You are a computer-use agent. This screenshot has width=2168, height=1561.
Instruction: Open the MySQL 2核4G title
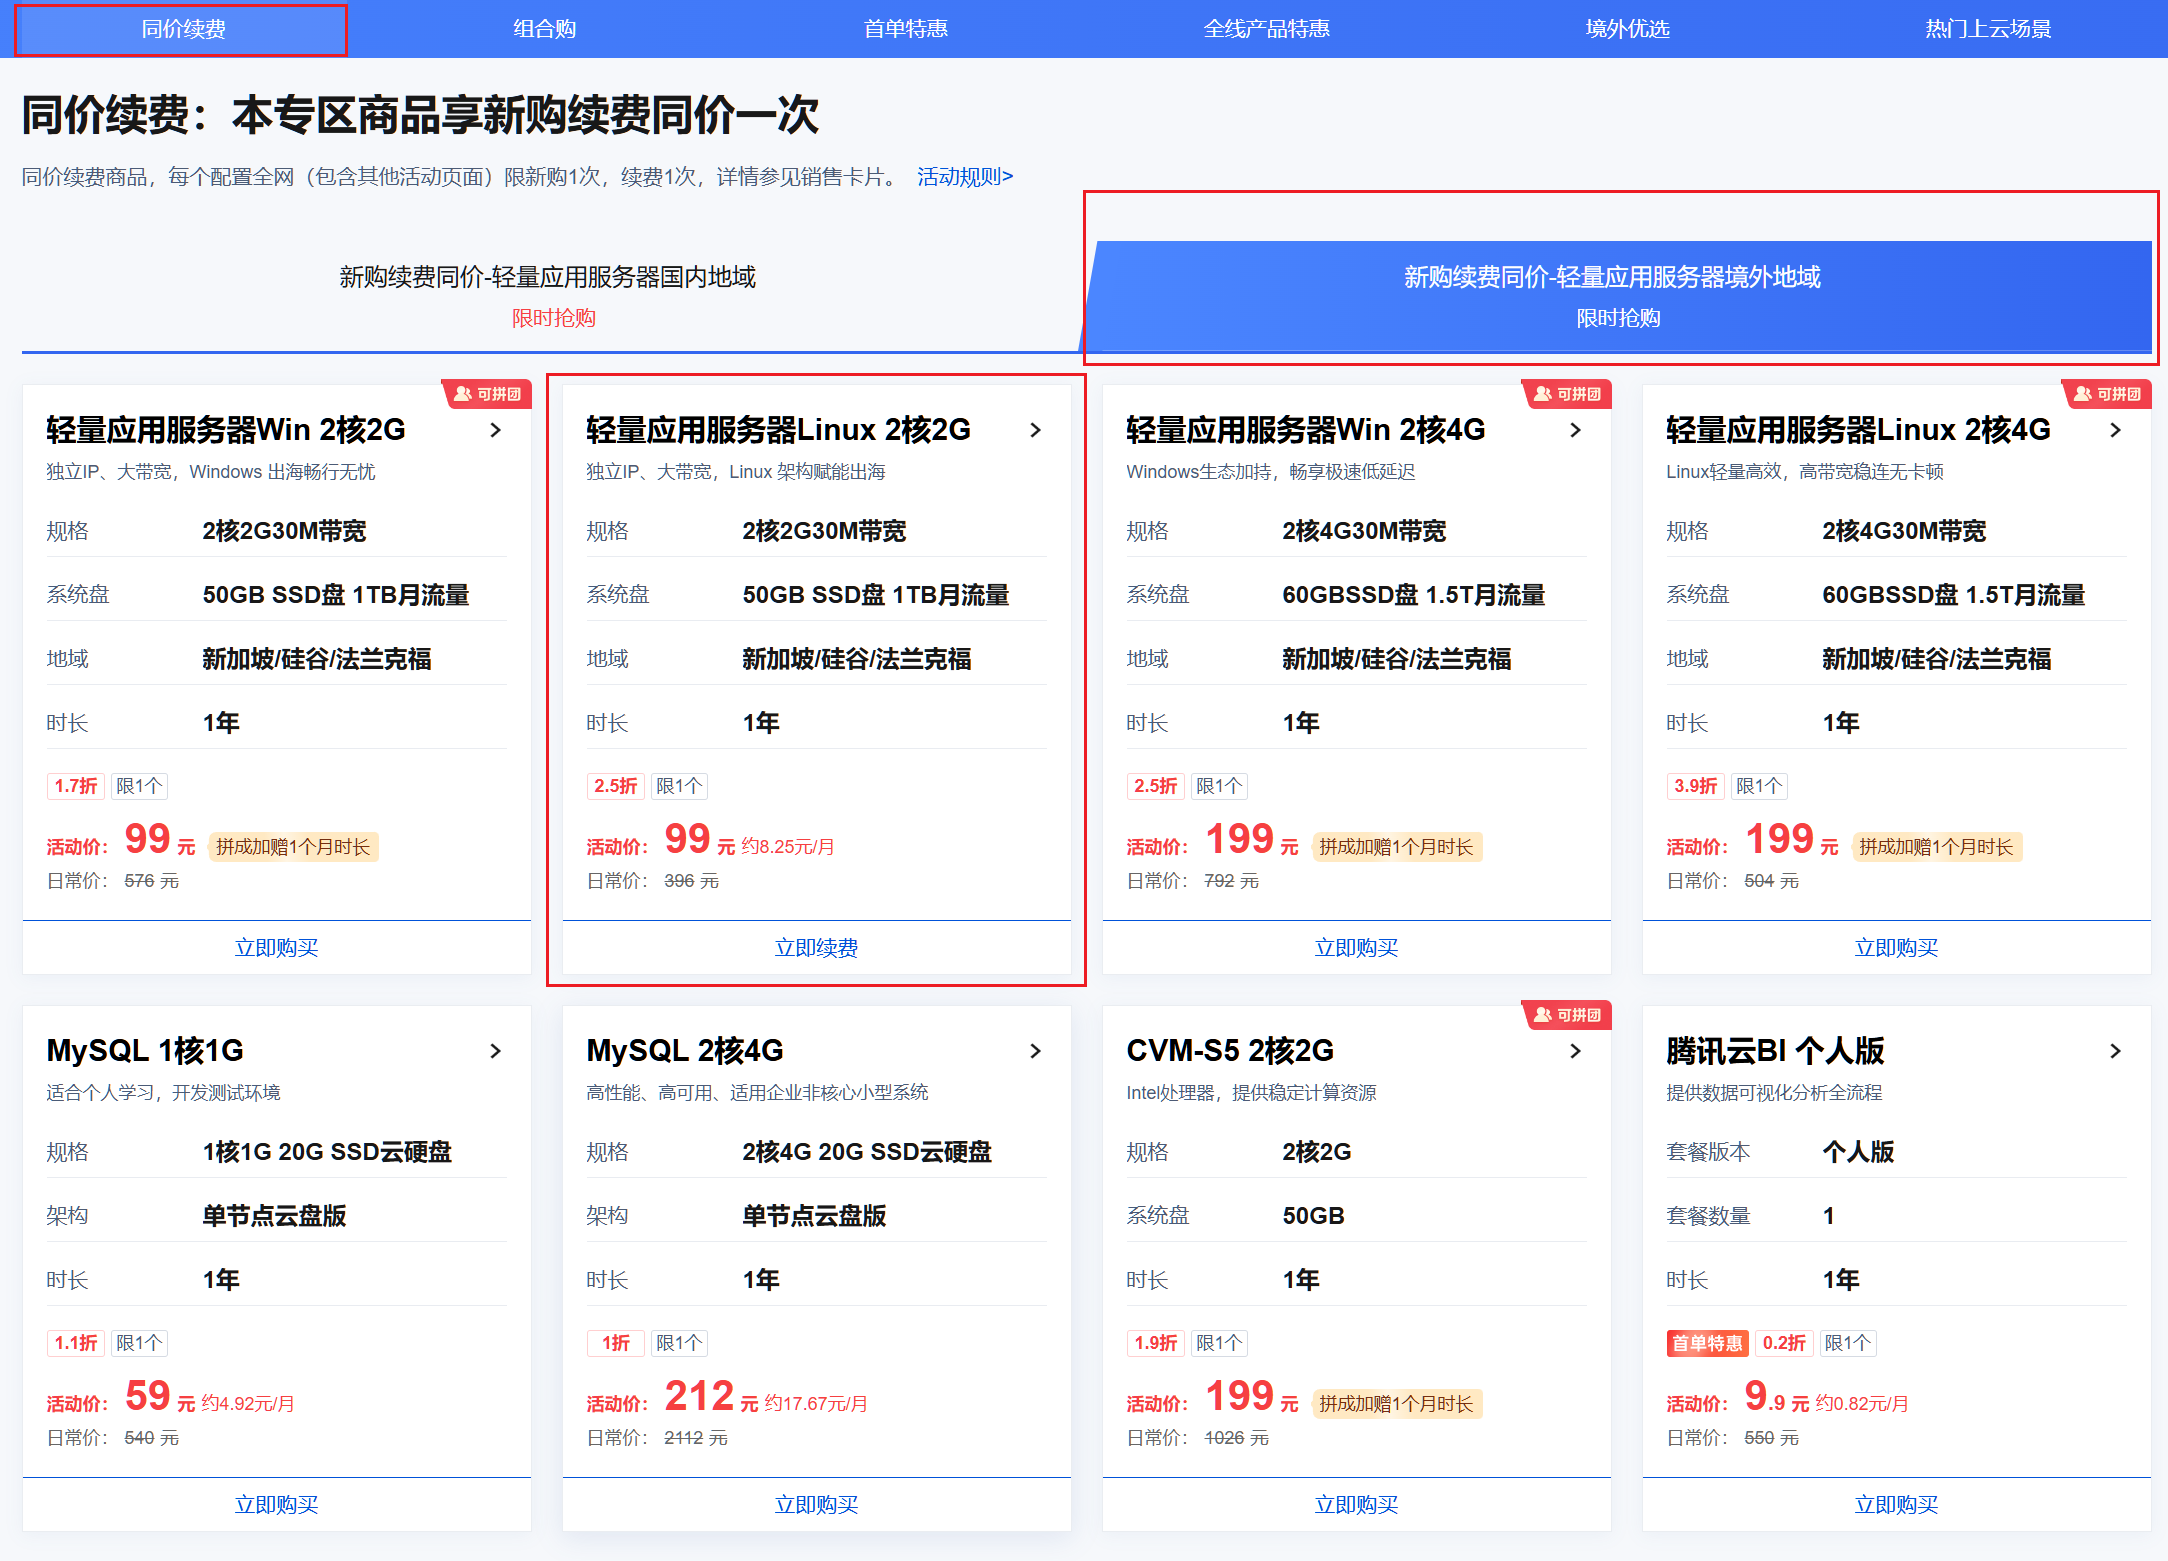(685, 1051)
